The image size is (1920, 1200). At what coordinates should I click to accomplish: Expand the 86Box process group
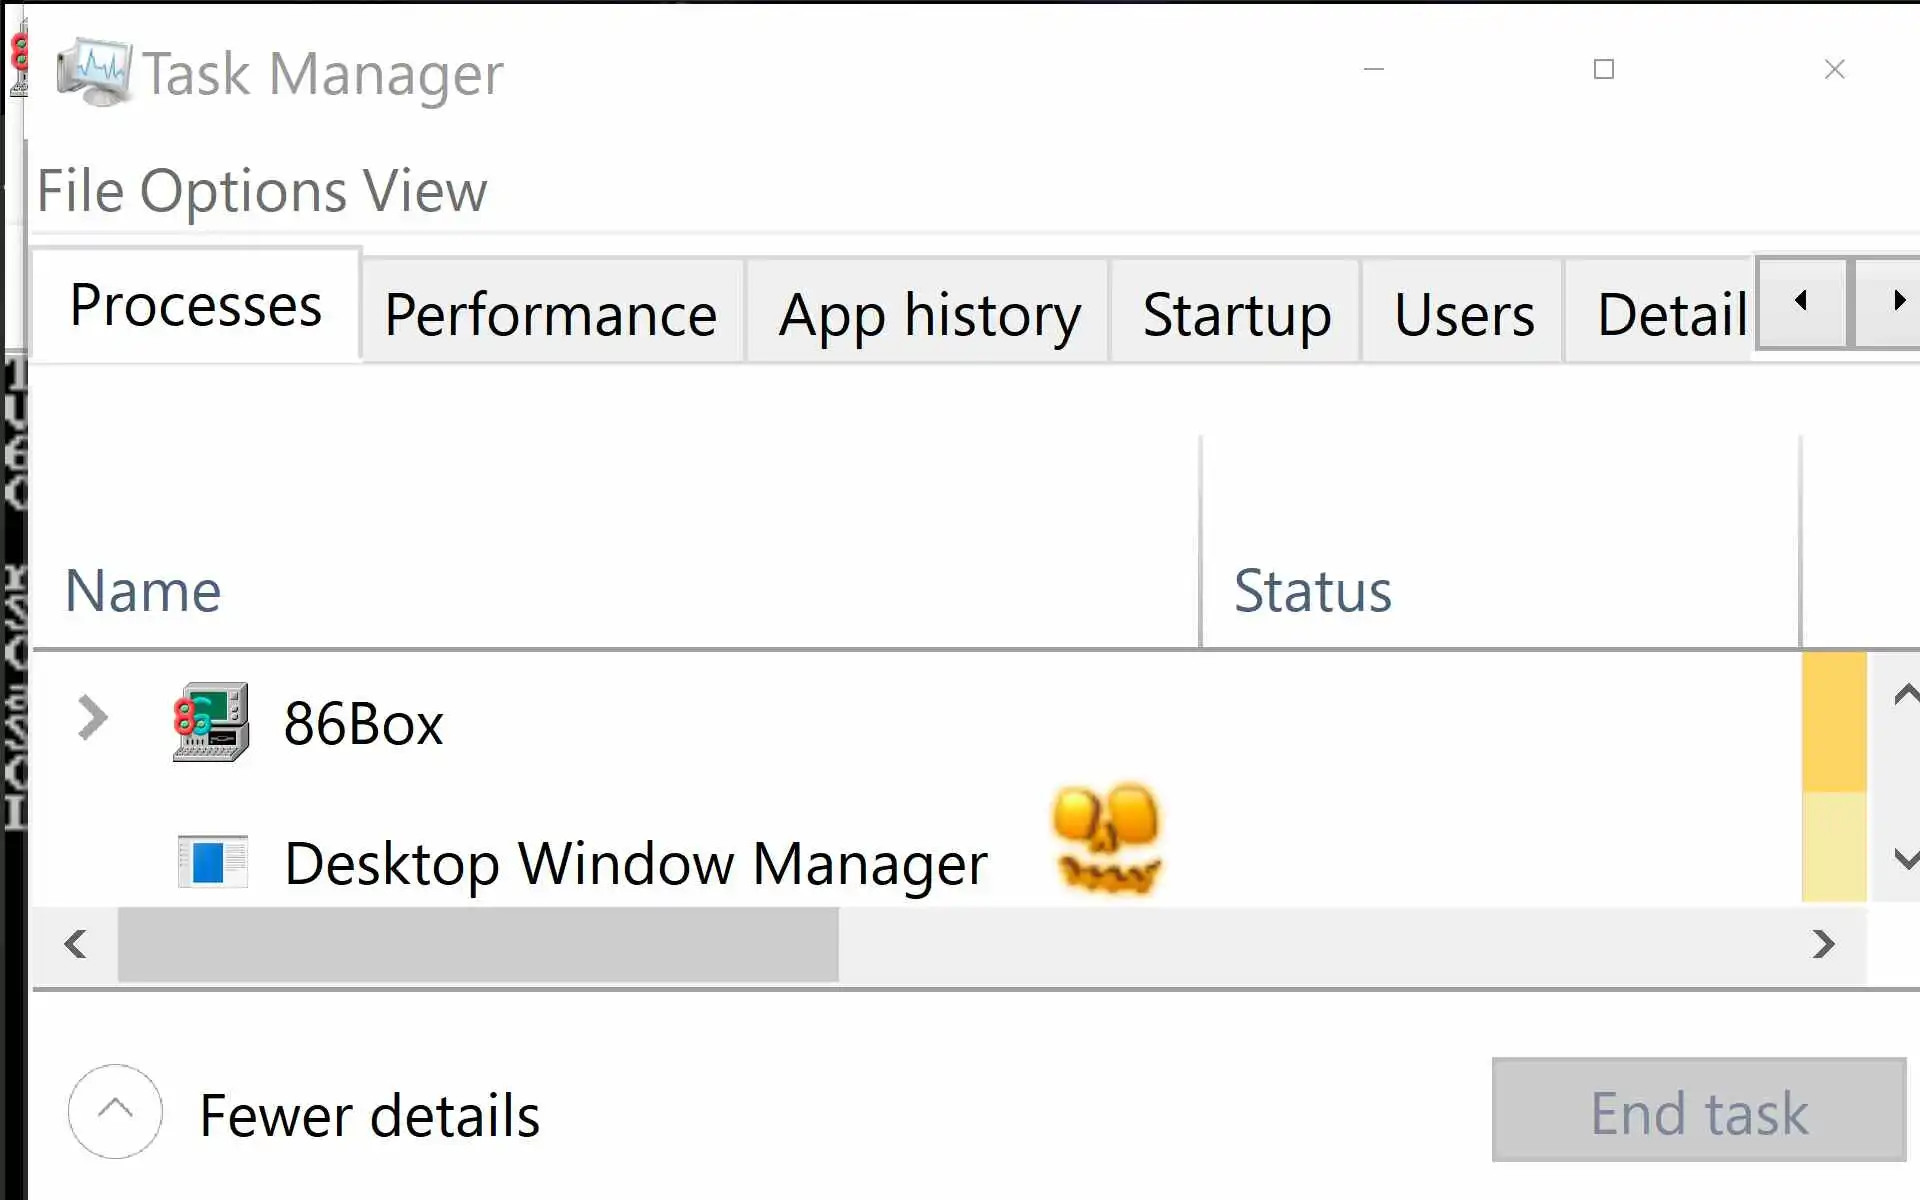92,718
